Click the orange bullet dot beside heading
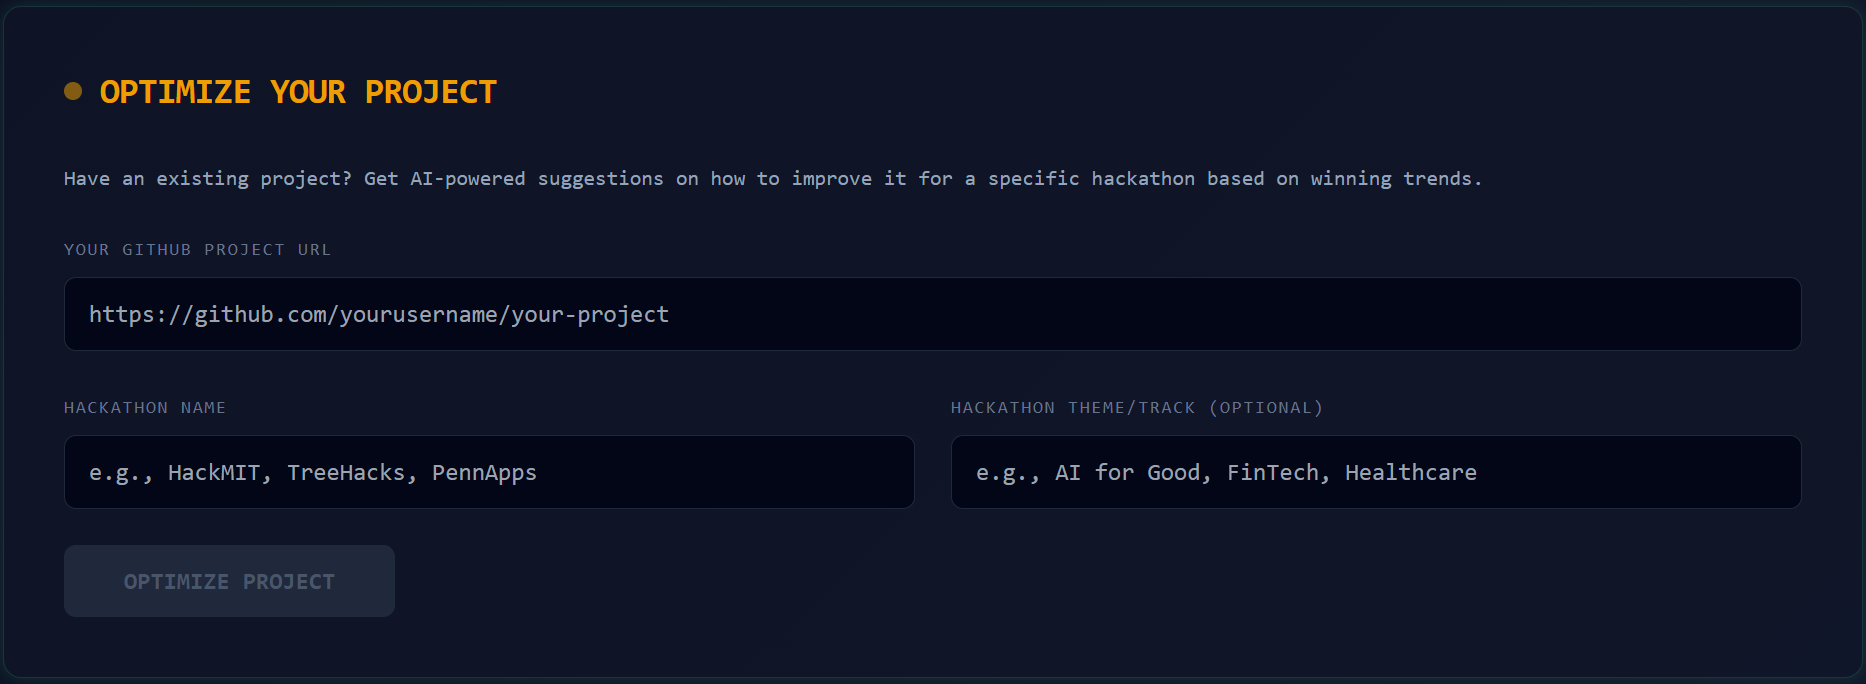 pyautogui.click(x=73, y=91)
